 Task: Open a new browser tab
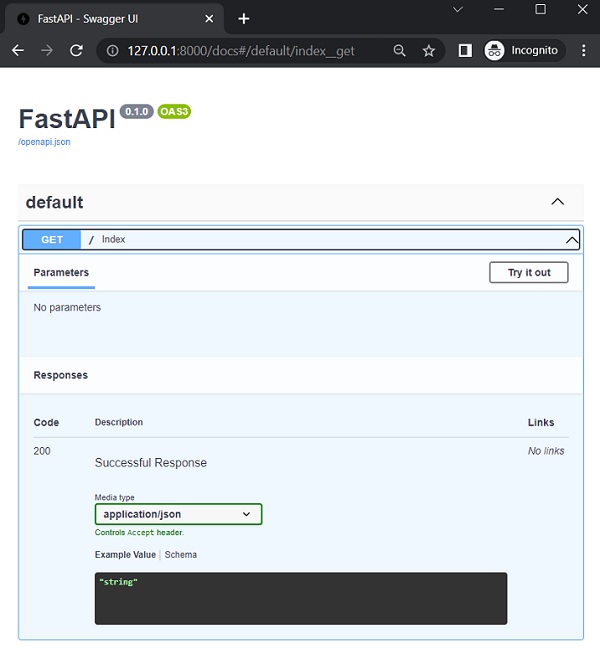pyautogui.click(x=244, y=19)
